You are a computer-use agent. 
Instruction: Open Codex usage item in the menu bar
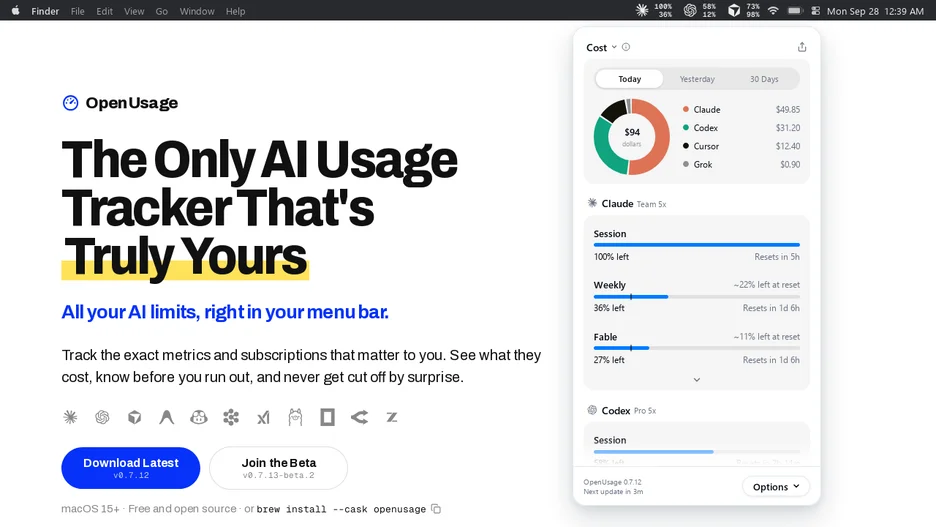point(700,10)
